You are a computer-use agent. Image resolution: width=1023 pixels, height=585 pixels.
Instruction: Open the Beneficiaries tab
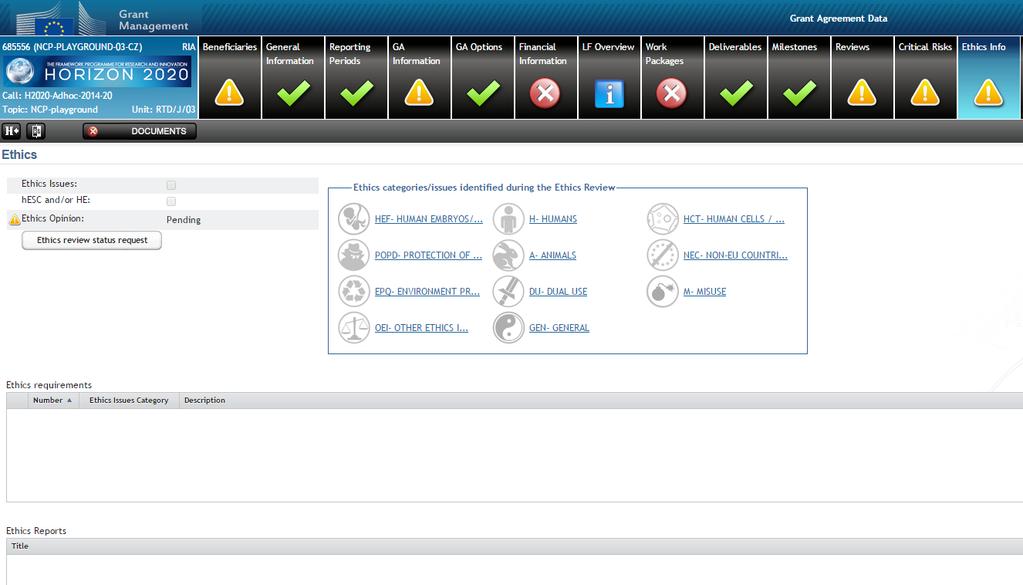230,78
